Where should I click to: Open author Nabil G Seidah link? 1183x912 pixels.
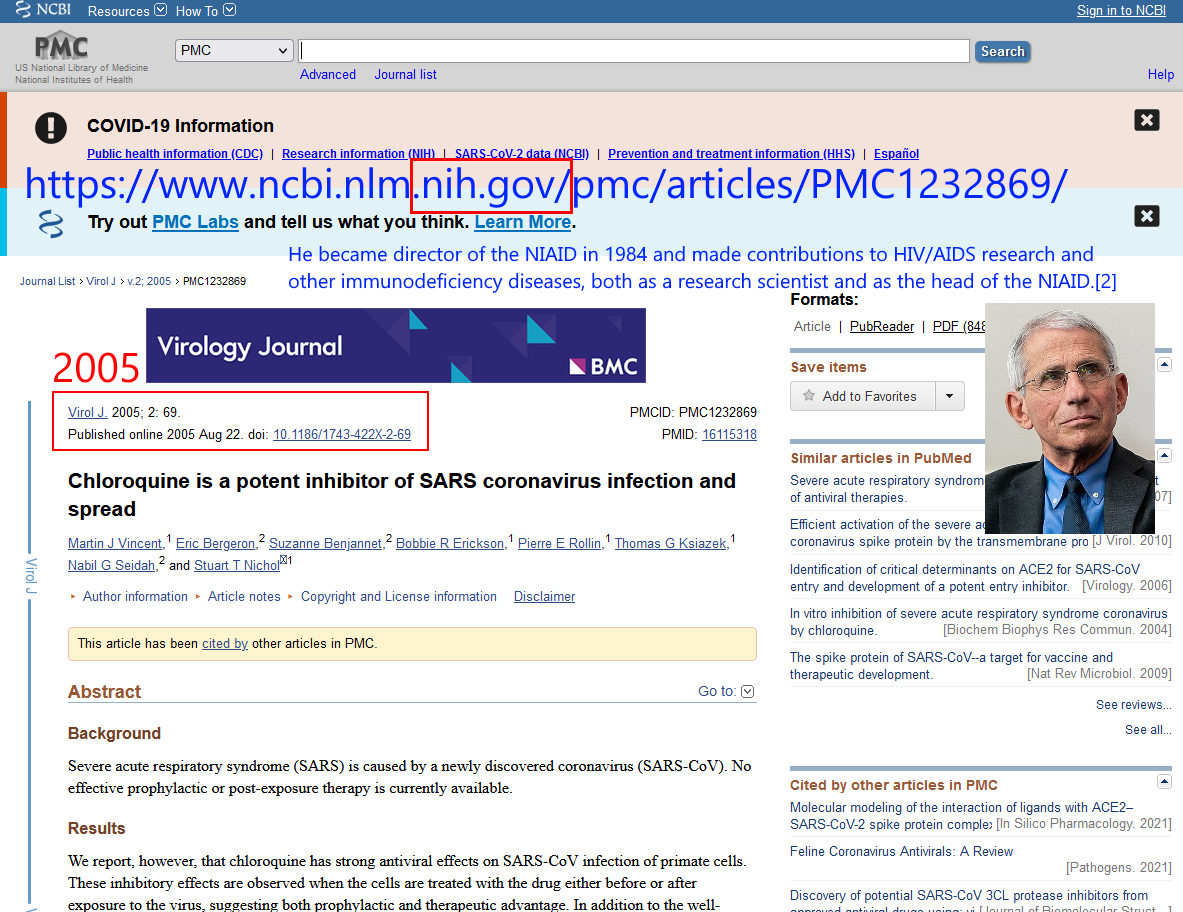111,565
